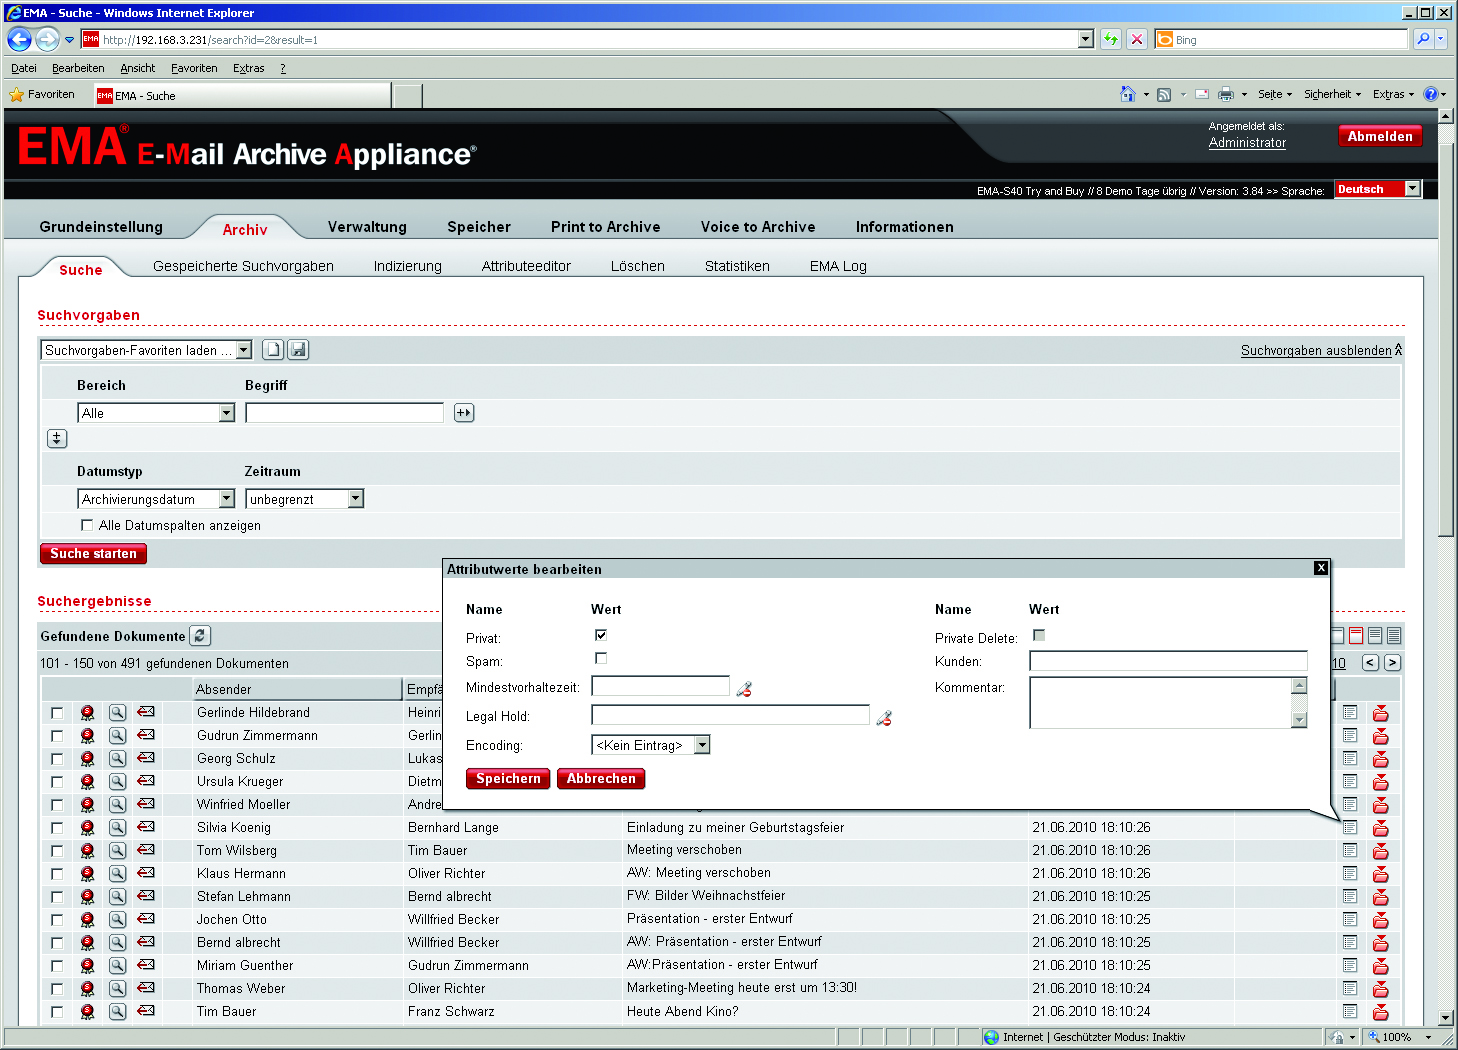1458x1050 pixels.
Task: Open magnifier preview for Gerlinde Hildebrand's email
Action: coord(117,713)
